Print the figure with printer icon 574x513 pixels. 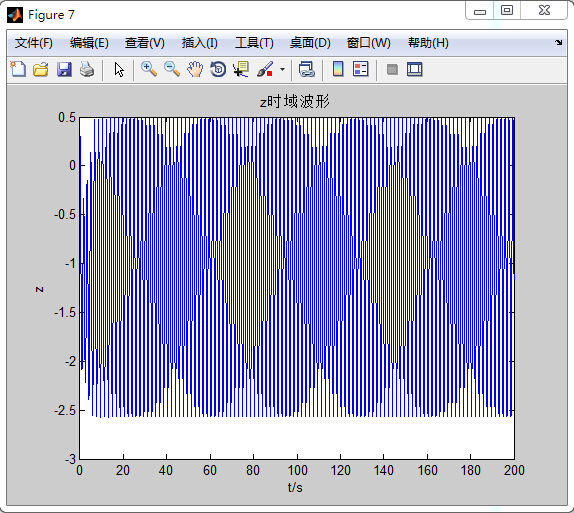(87, 69)
